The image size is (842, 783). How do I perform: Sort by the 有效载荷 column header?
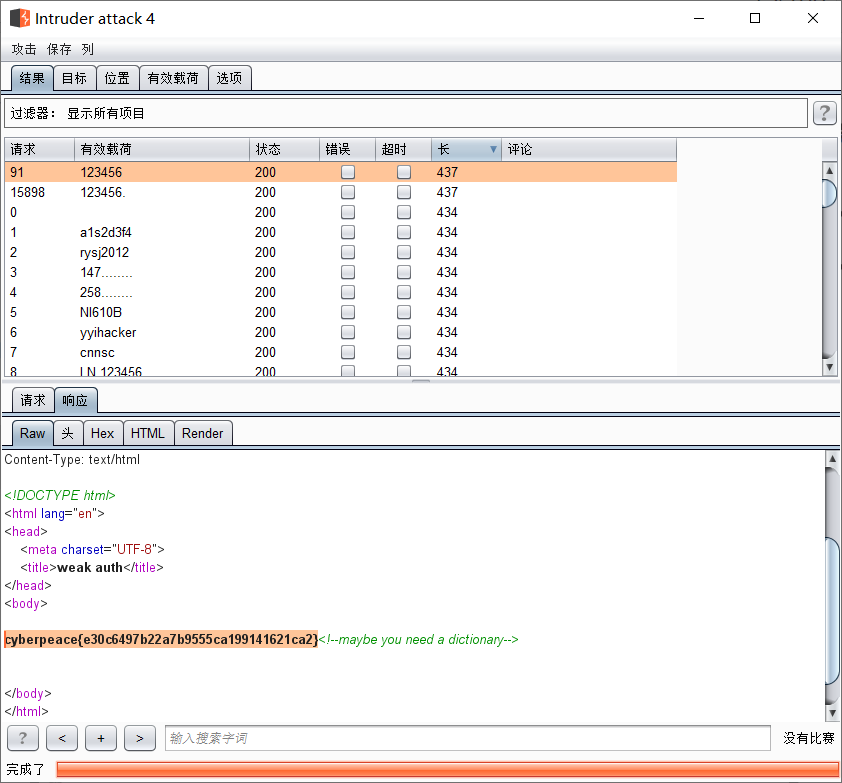coord(162,149)
